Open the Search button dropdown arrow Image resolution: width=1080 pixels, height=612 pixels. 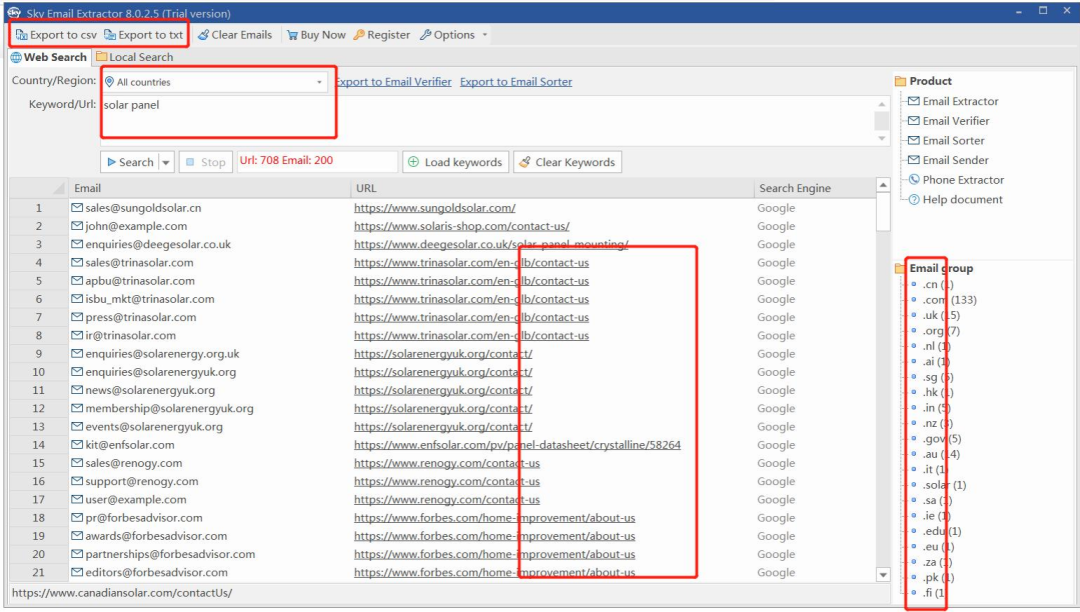[x=166, y=162]
